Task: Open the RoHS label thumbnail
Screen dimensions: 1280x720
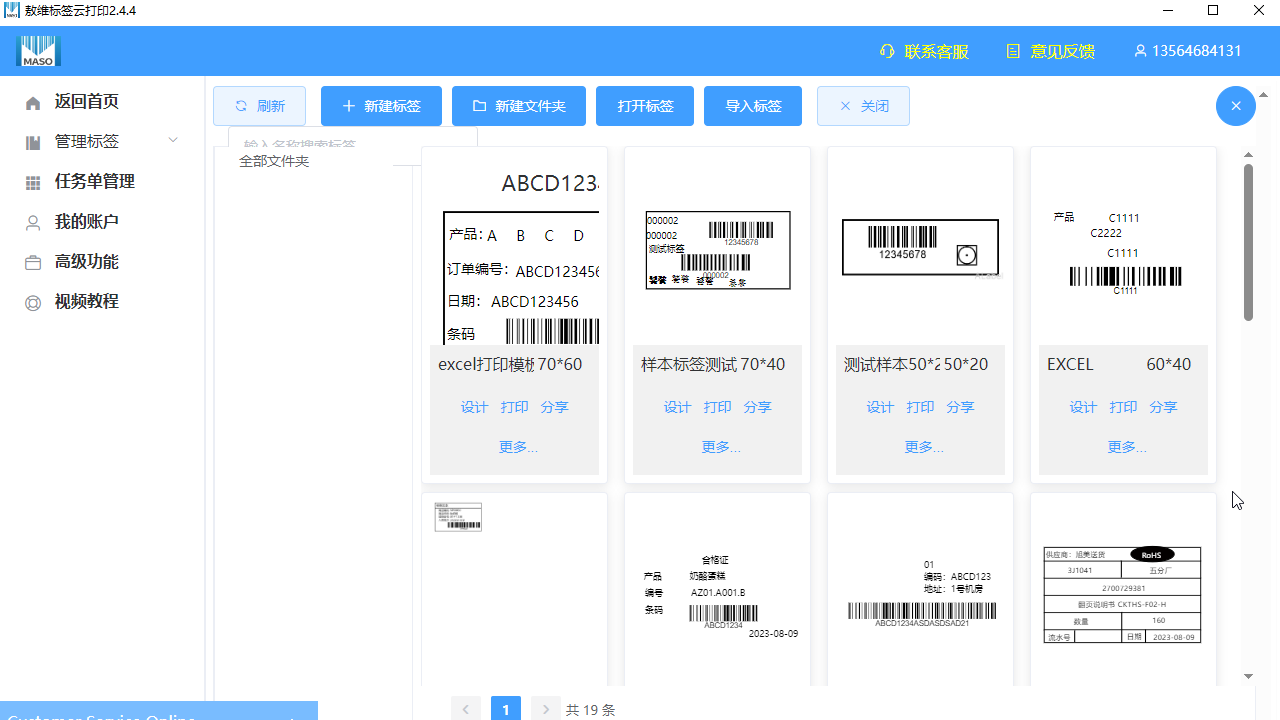Action: point(1122,595)
